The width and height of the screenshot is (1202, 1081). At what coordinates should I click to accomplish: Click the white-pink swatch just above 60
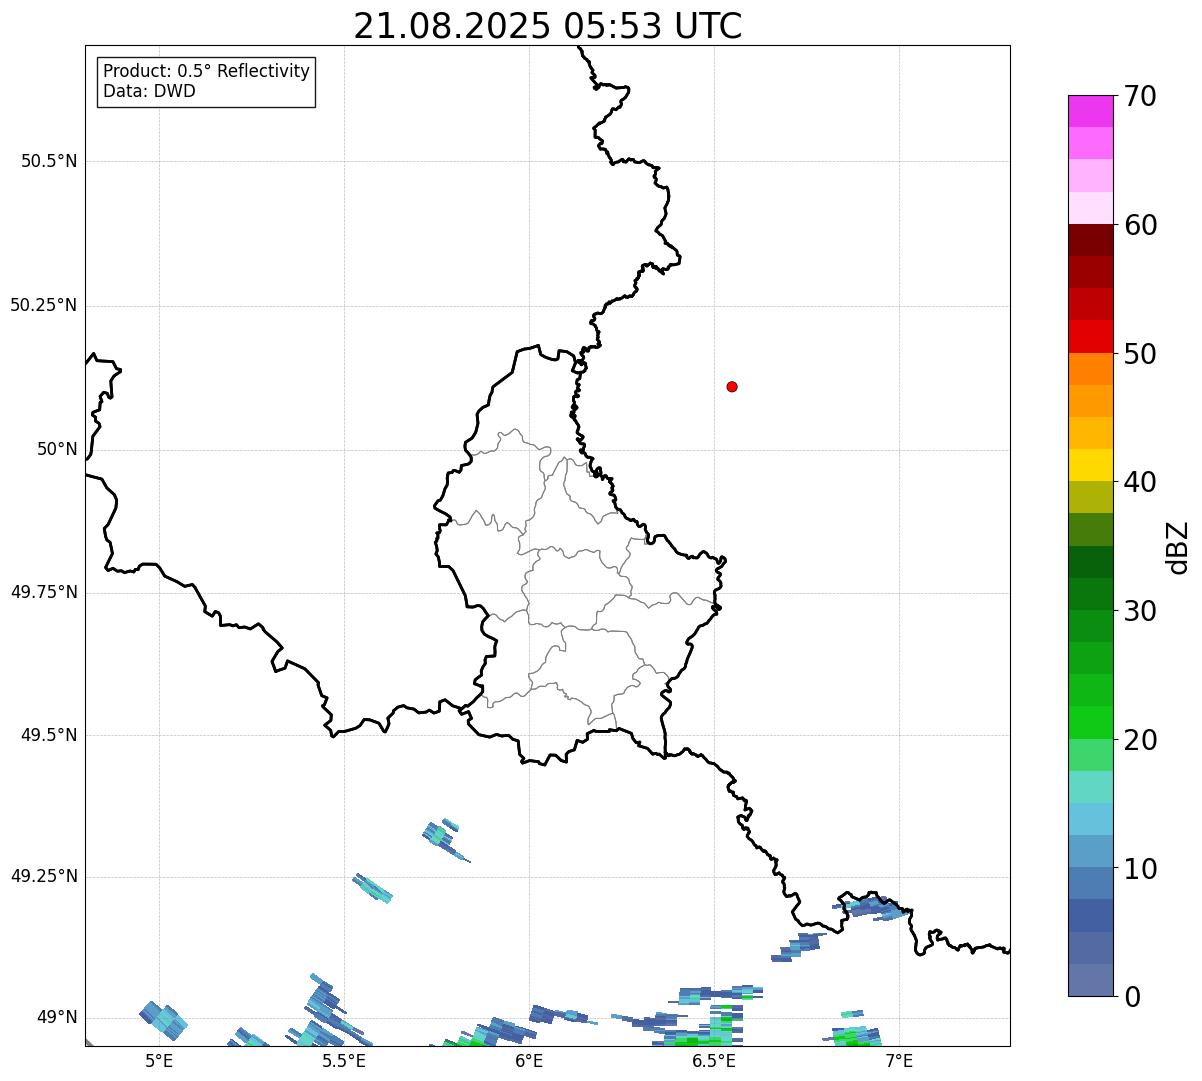[x=1090, y=208]
